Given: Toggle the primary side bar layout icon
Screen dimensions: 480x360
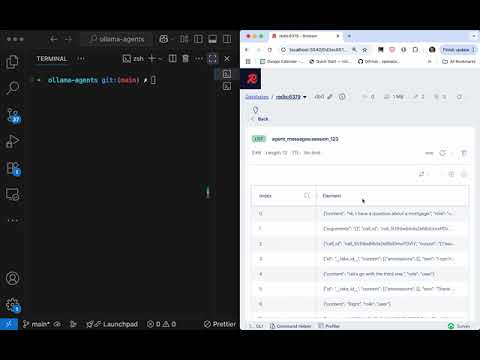Looking at the screenshot, I should pos(198,39).
